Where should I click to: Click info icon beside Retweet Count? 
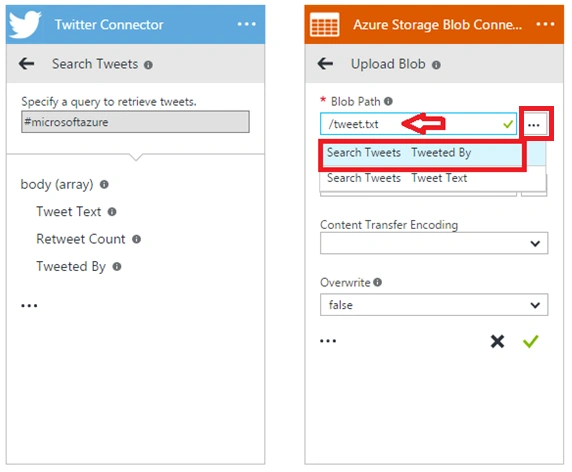coord(136,239)
